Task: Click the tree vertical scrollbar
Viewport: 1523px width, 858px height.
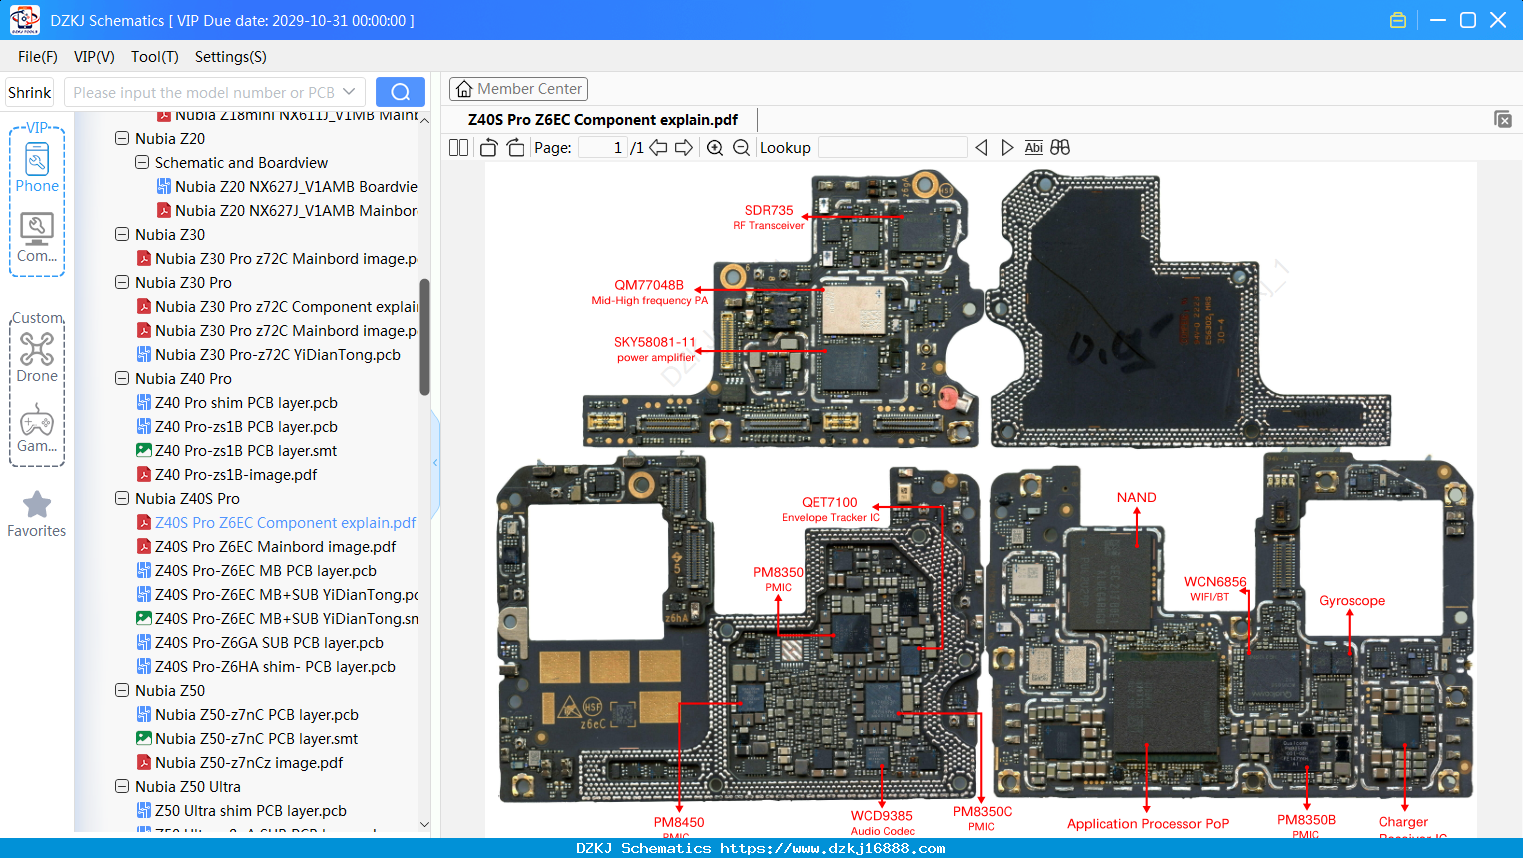Action: click(x=424, y=335)
